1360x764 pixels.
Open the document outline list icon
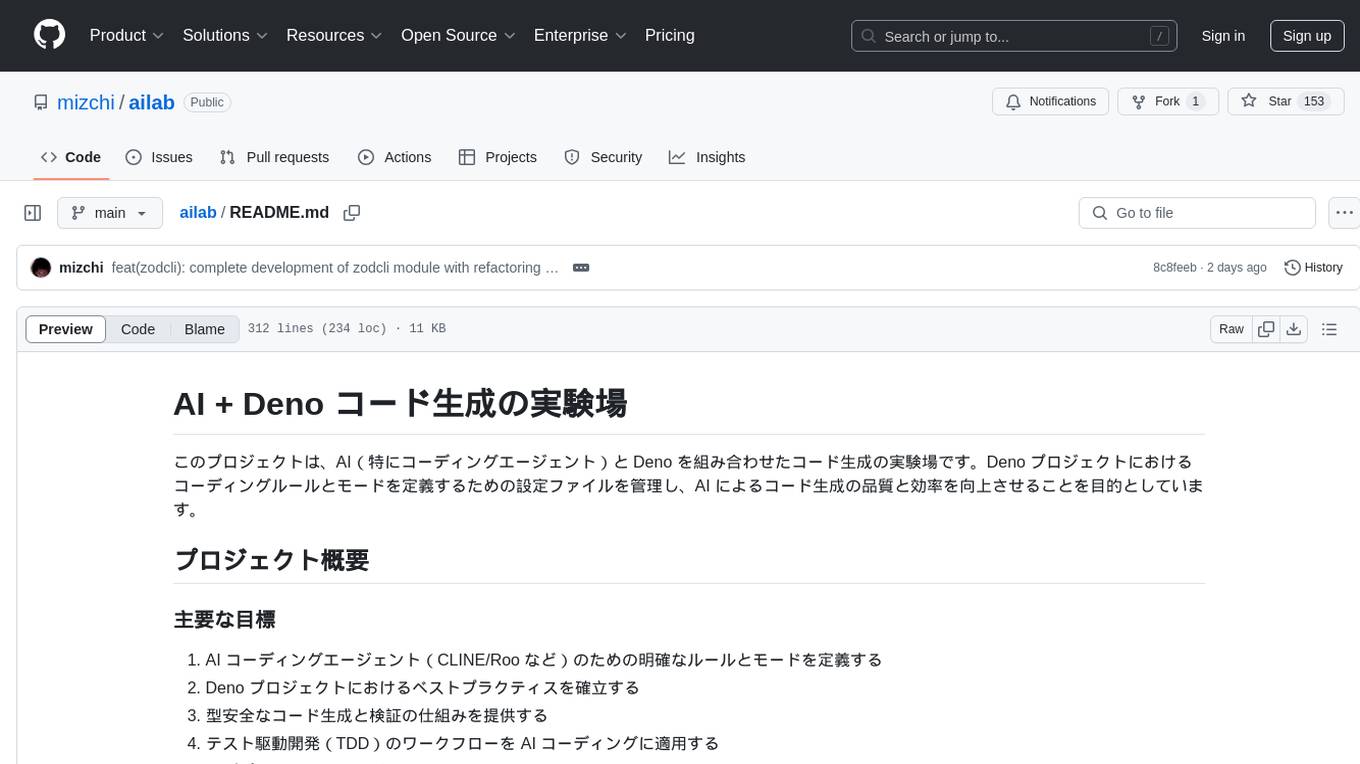1329,329
